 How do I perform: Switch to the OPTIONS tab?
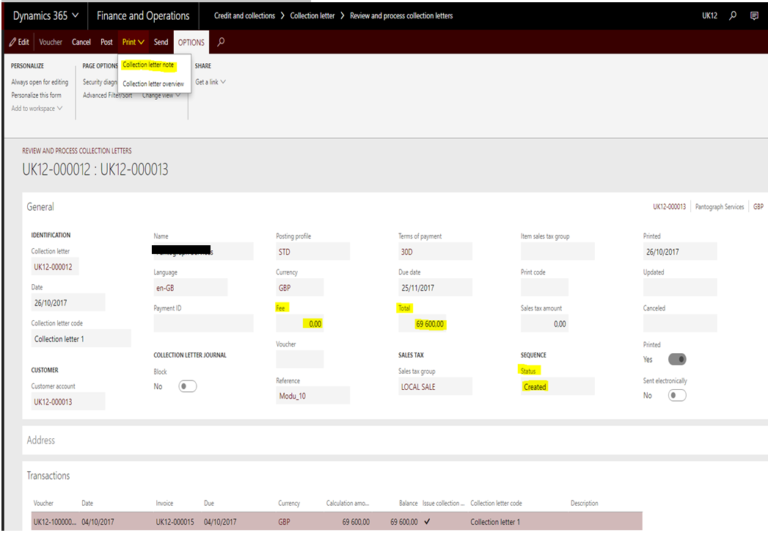pos(191,42)
